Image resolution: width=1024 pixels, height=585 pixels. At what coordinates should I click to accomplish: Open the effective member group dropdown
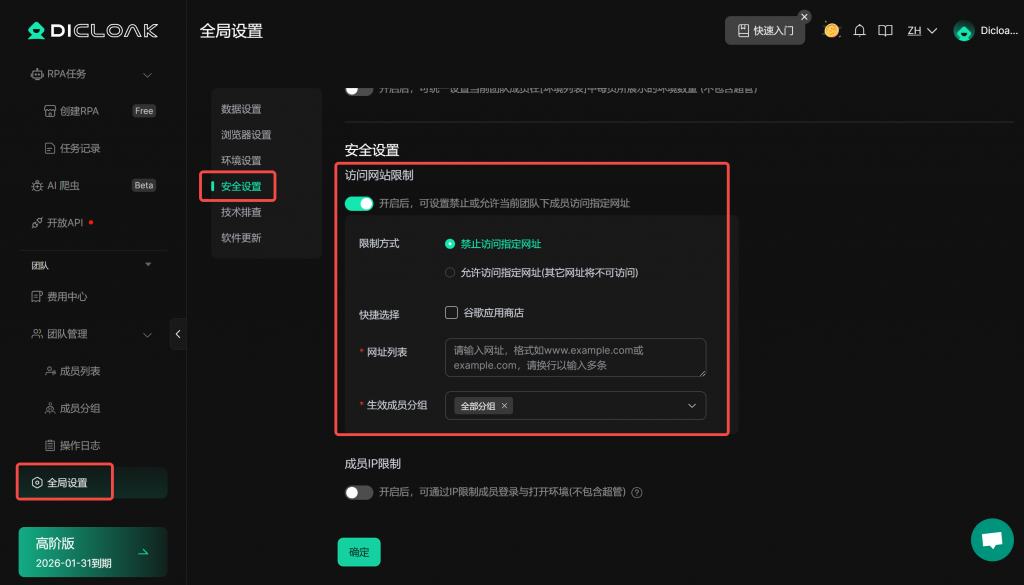[x=691, y=405]
